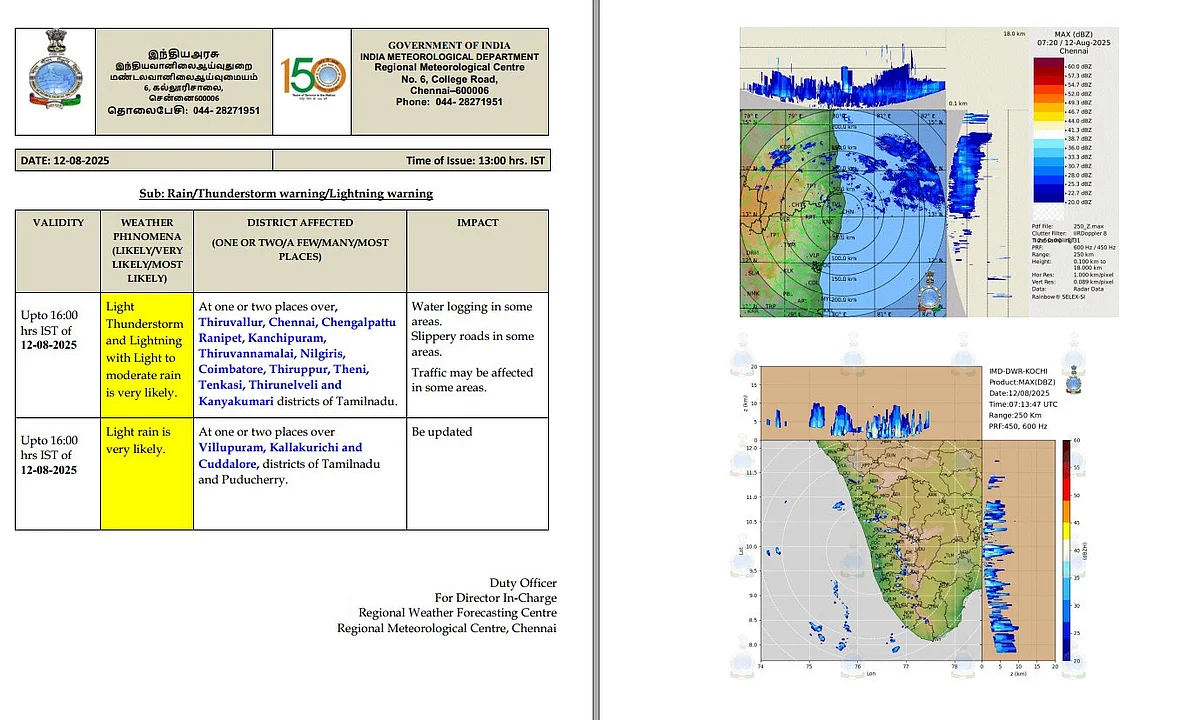
Task: Click the Tamil 'தொலைபேசி: 044- 28271951' line
Action: tap(183, 110)
